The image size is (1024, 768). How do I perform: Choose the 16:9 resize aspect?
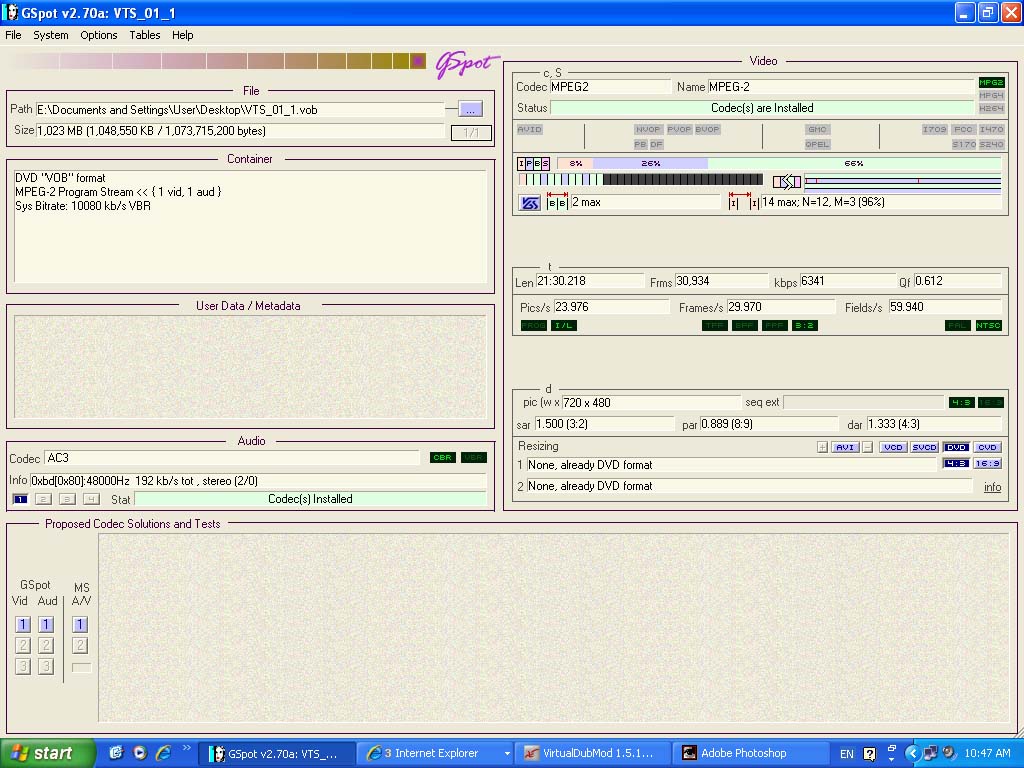(x=987, y=463)
